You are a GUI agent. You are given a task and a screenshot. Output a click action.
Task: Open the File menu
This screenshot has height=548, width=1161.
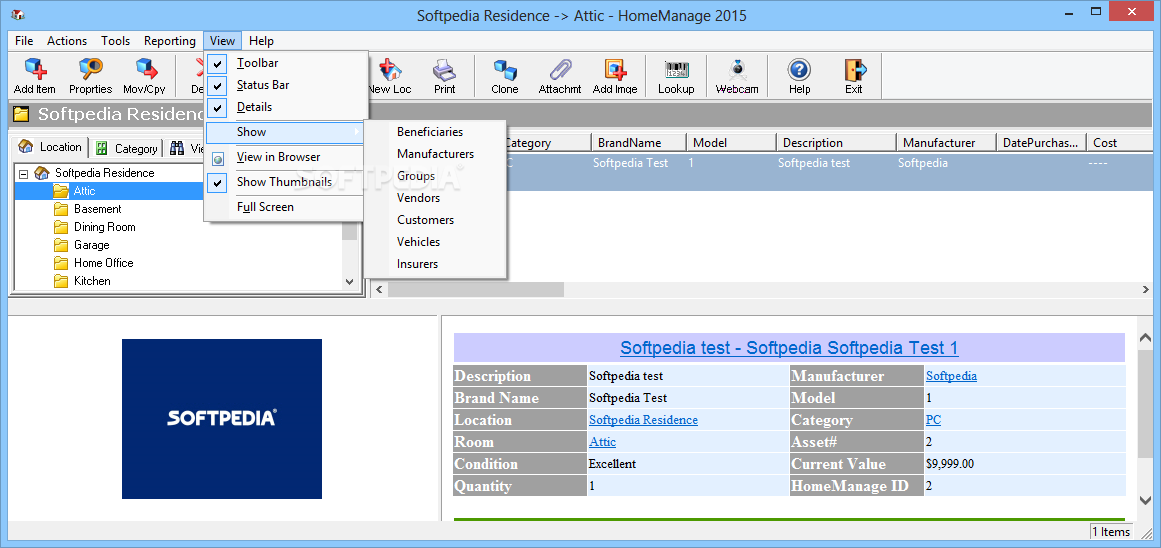24,41
